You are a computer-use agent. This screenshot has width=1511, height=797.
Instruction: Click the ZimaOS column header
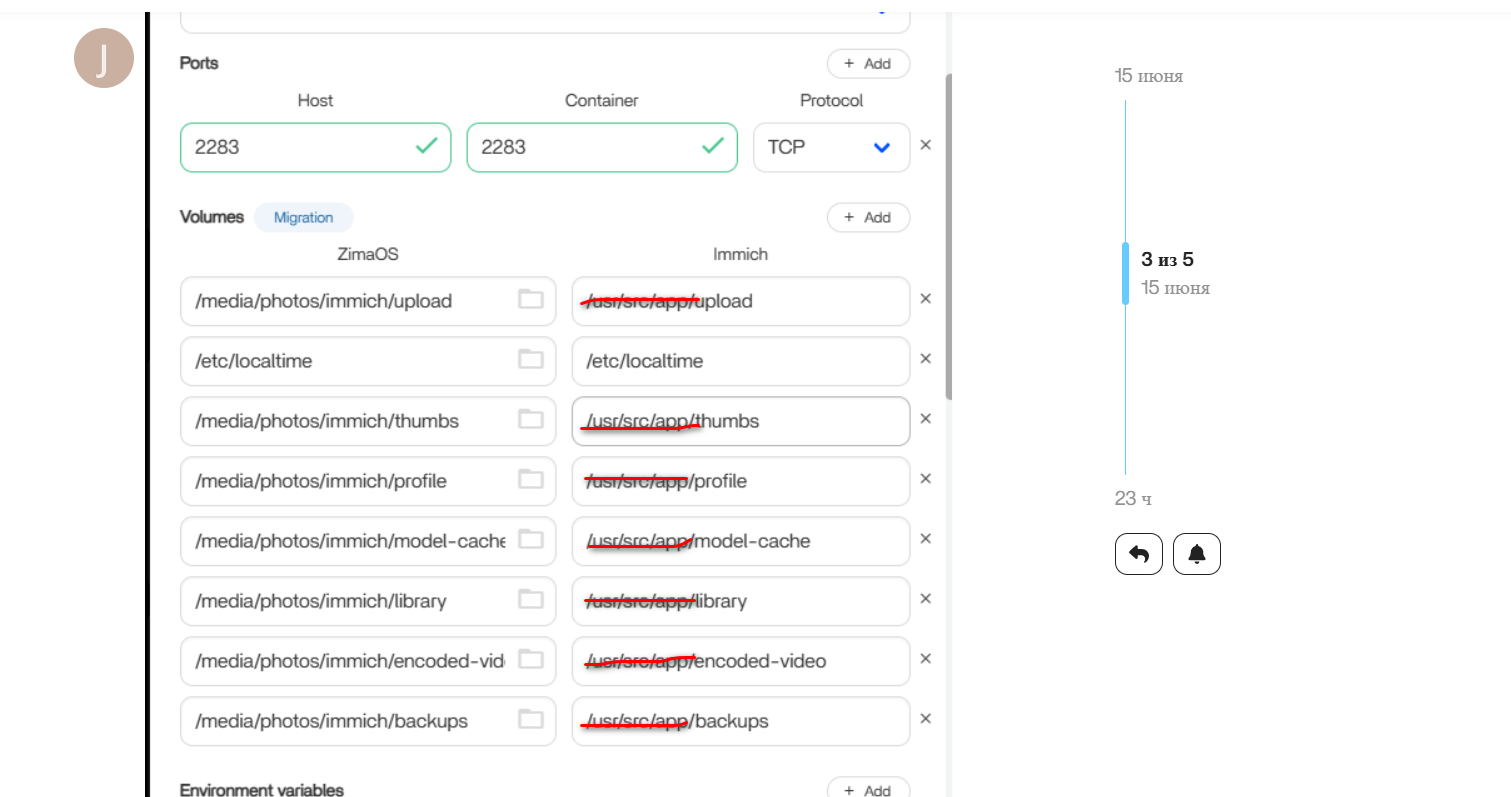(x=368, y=254)
